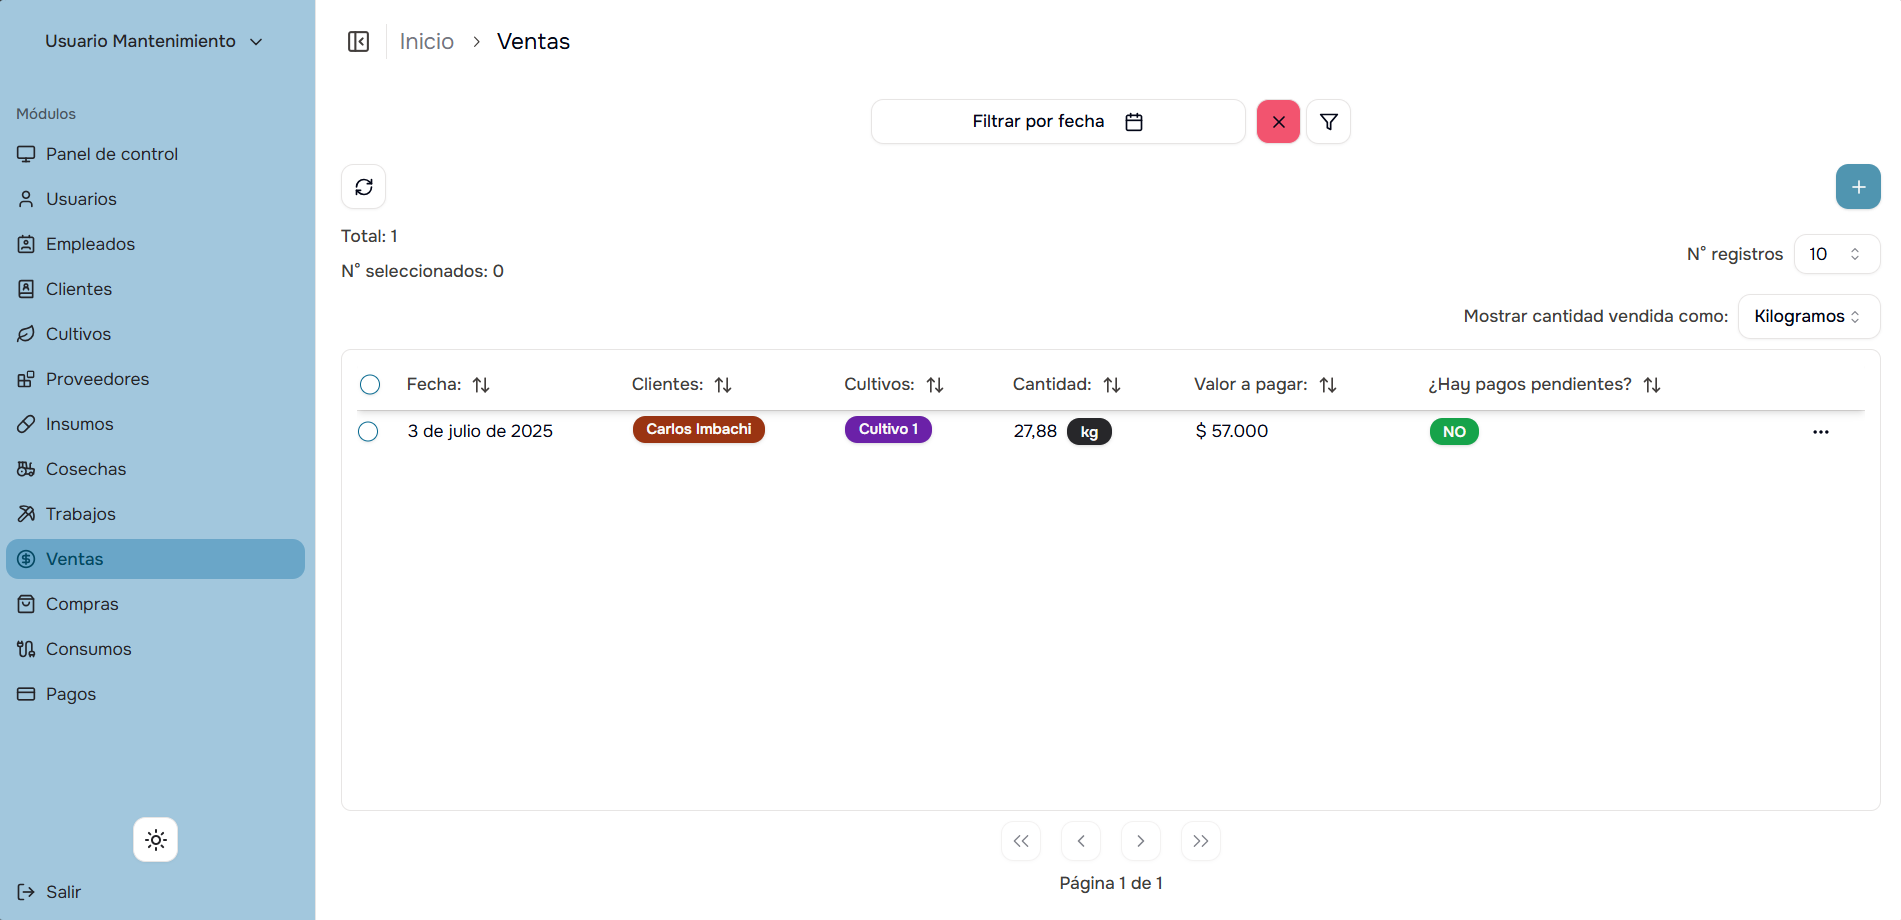Clear the date filter with red X

pos(1278,122)
